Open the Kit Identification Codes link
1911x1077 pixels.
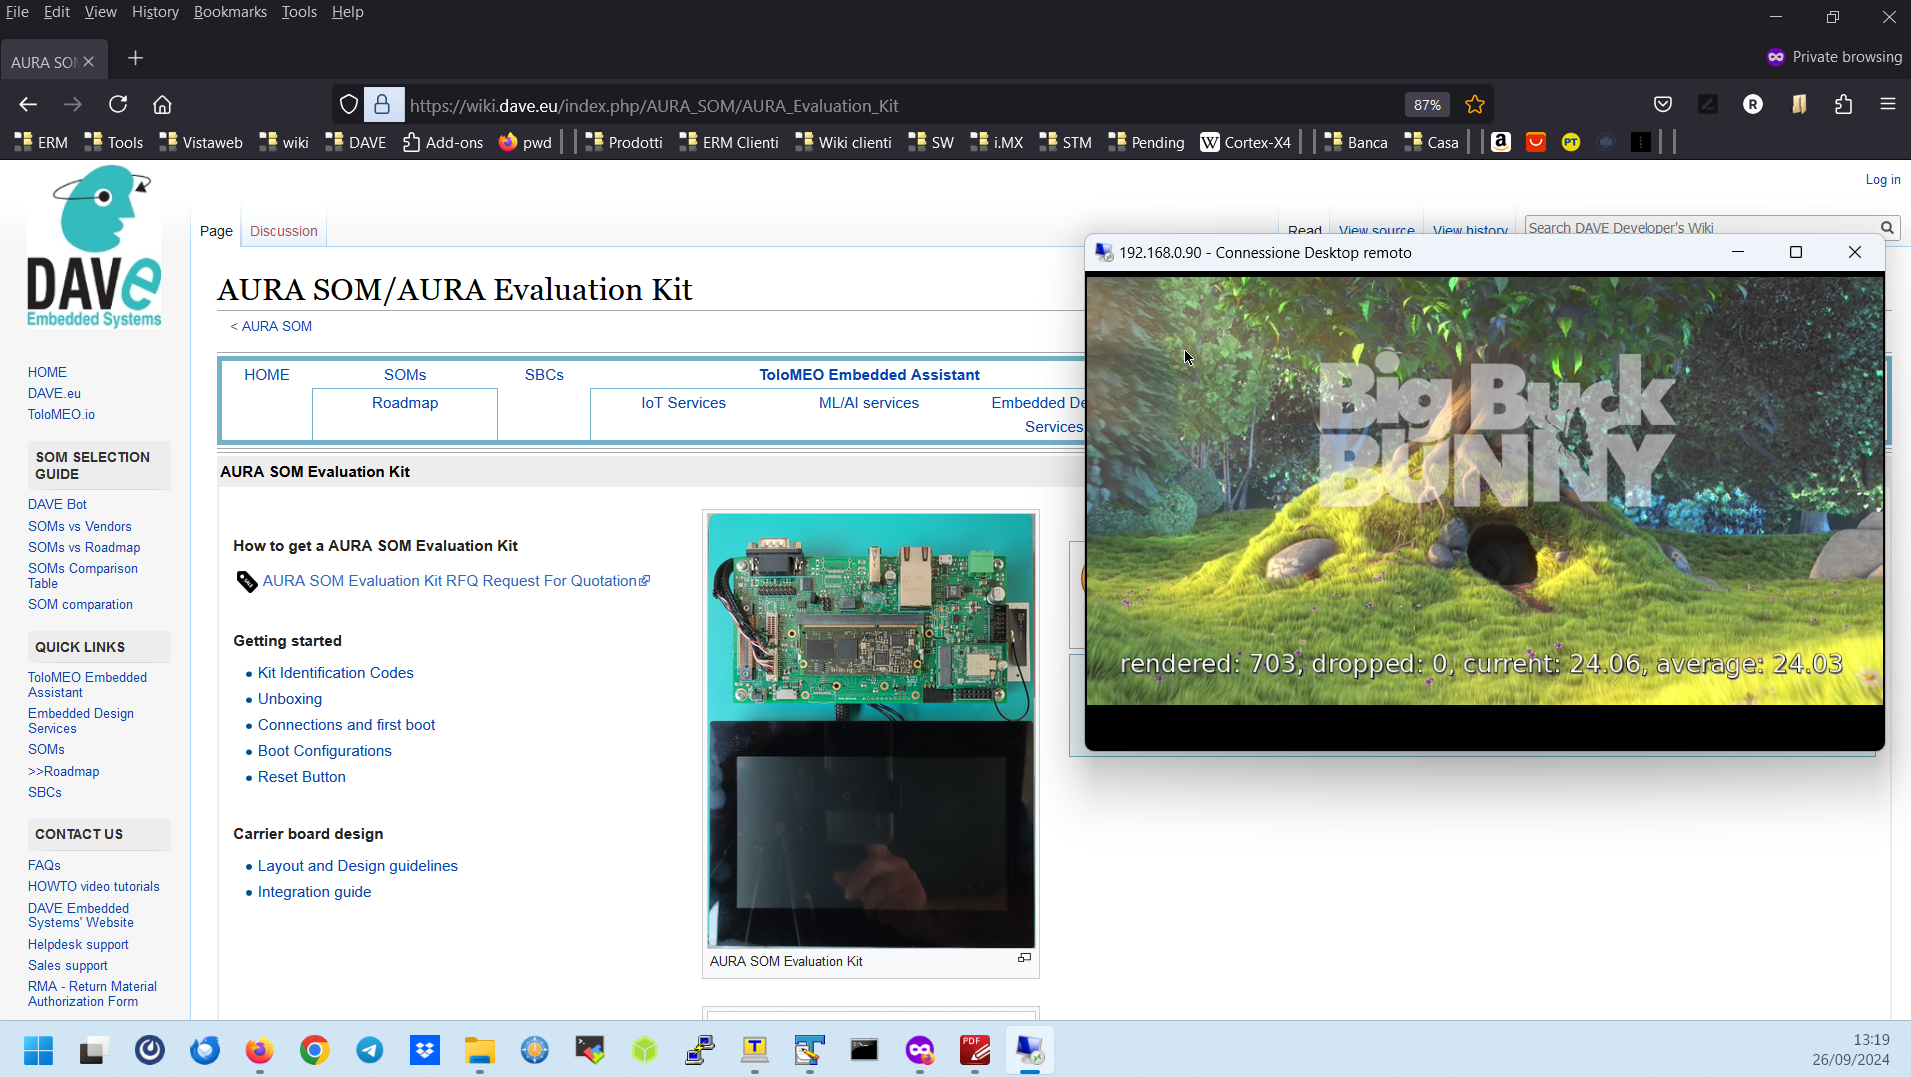(x=336, y=673)
